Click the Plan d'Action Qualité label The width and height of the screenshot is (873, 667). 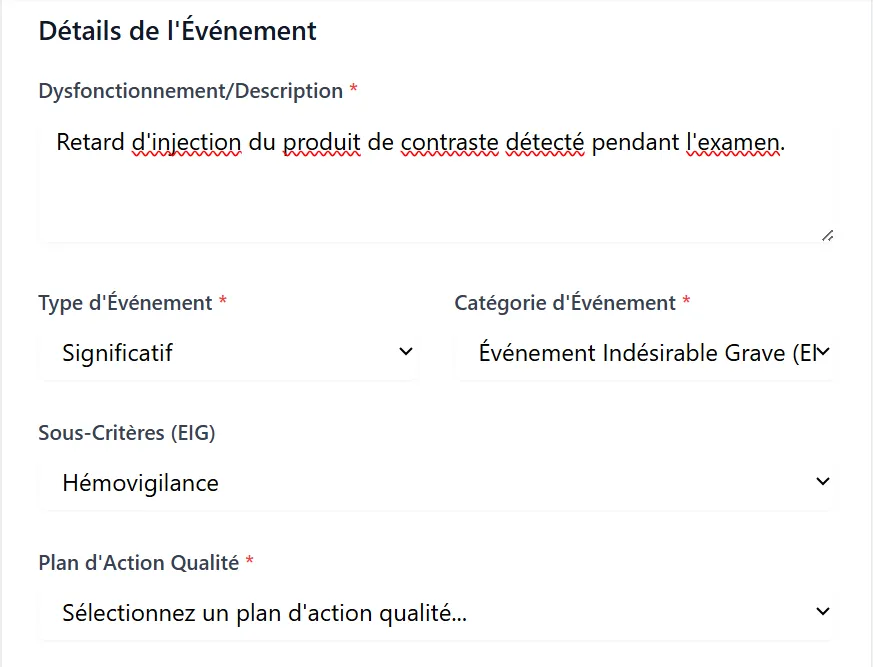pos(139,562)
